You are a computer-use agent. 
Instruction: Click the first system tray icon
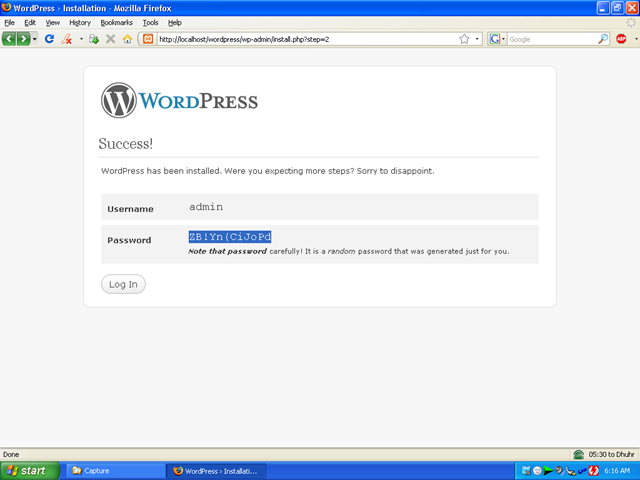526,471
